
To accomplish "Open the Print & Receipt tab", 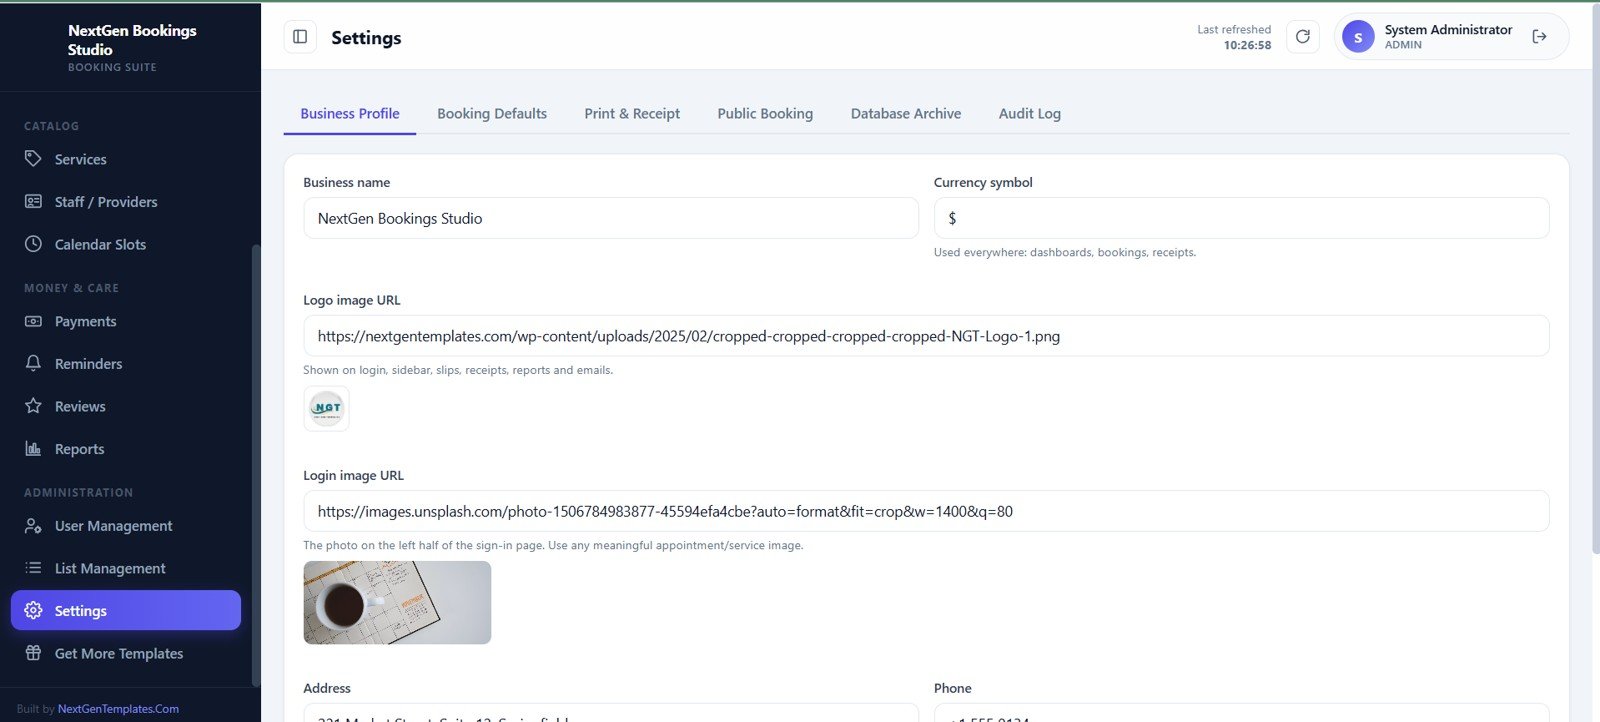I will pos(632,114).
